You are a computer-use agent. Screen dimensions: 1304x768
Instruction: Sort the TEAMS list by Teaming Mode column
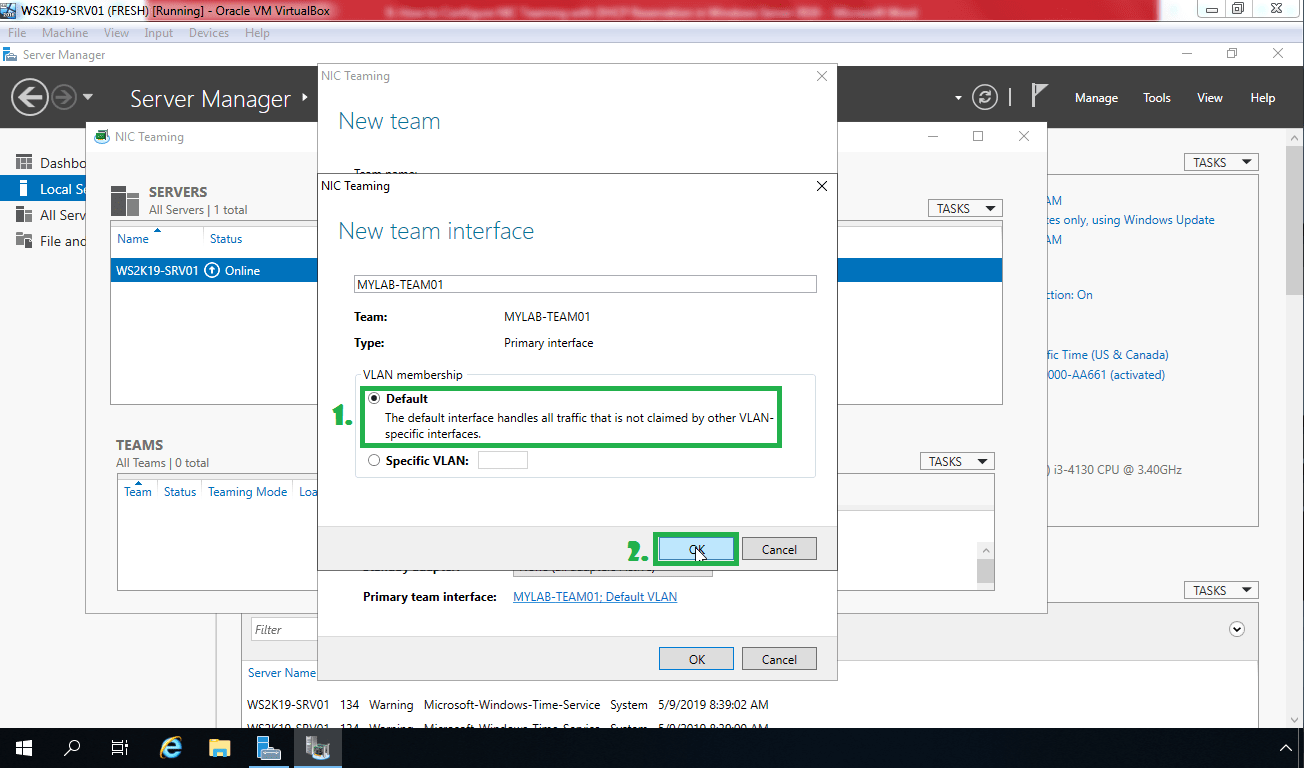click(x=247, y=492)
